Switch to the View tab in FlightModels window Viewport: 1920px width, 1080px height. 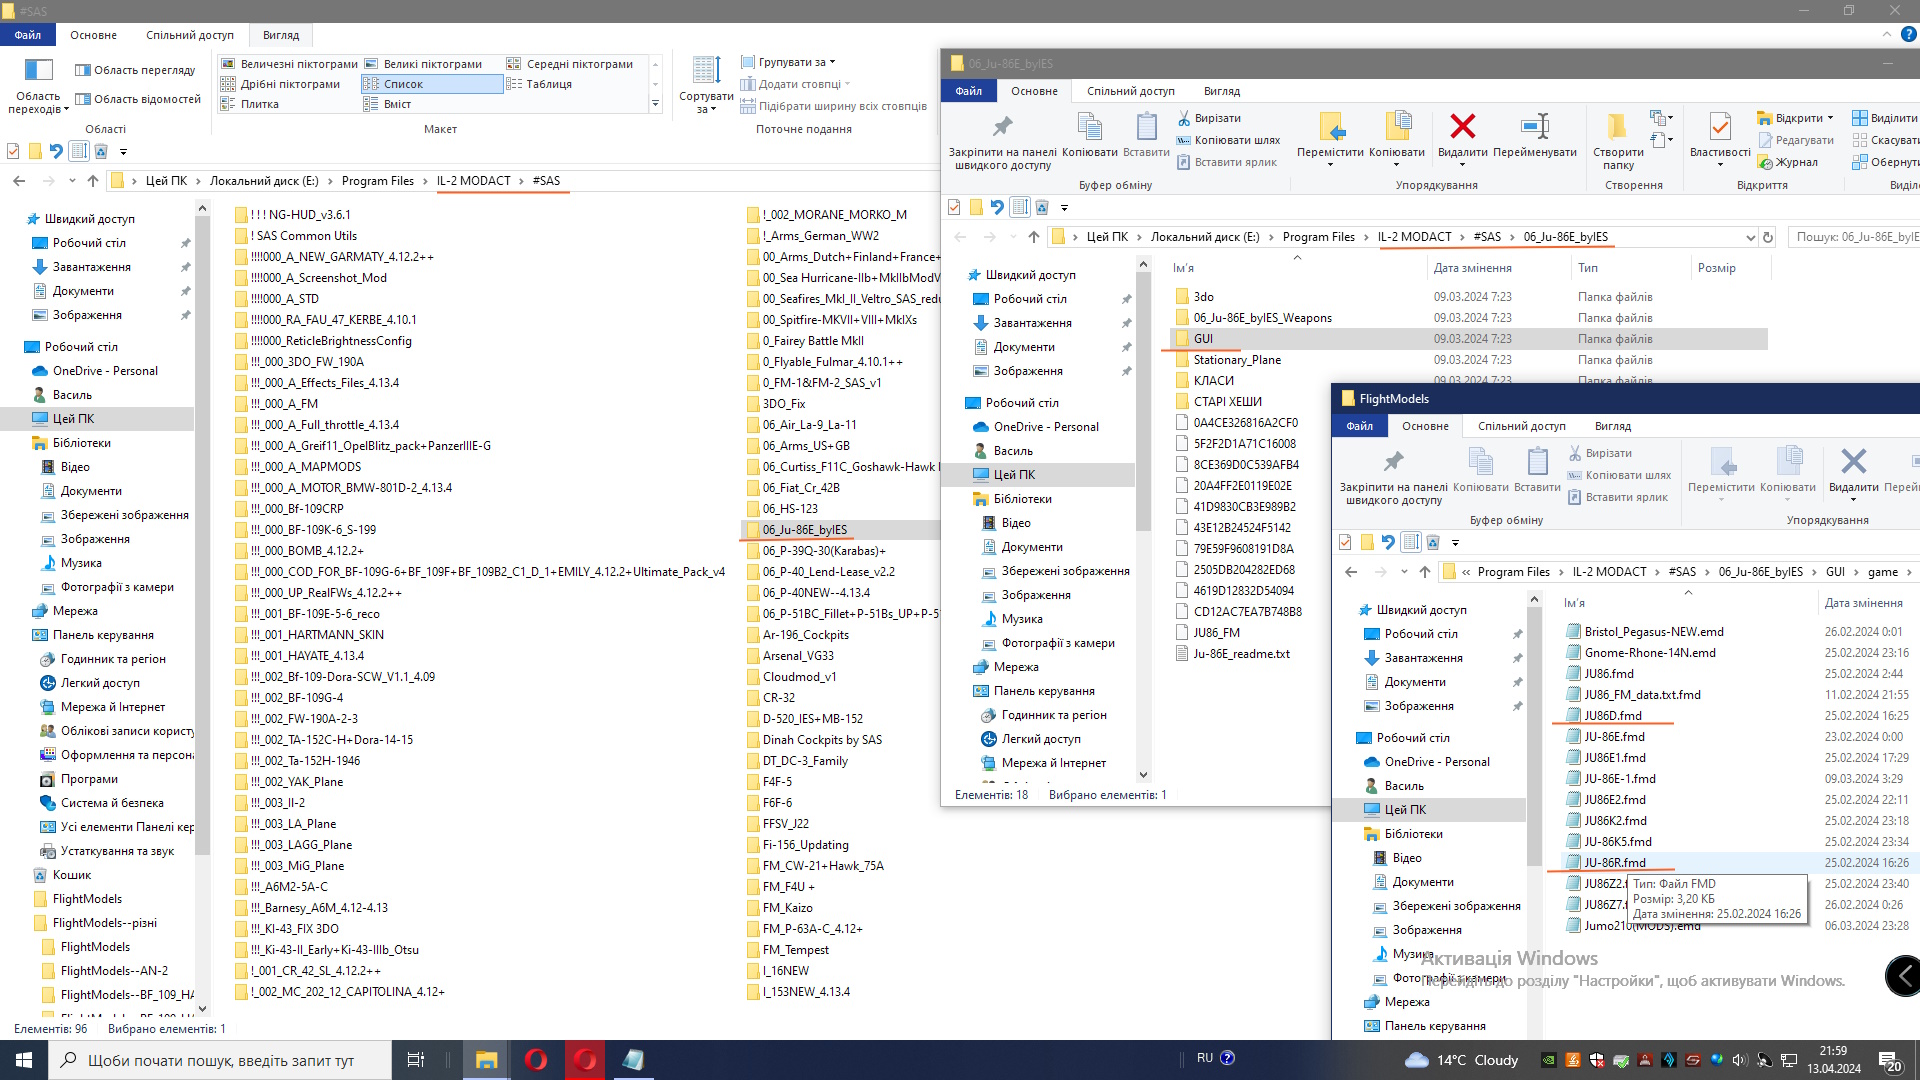pyautogui.click(x=1612, y=426)
